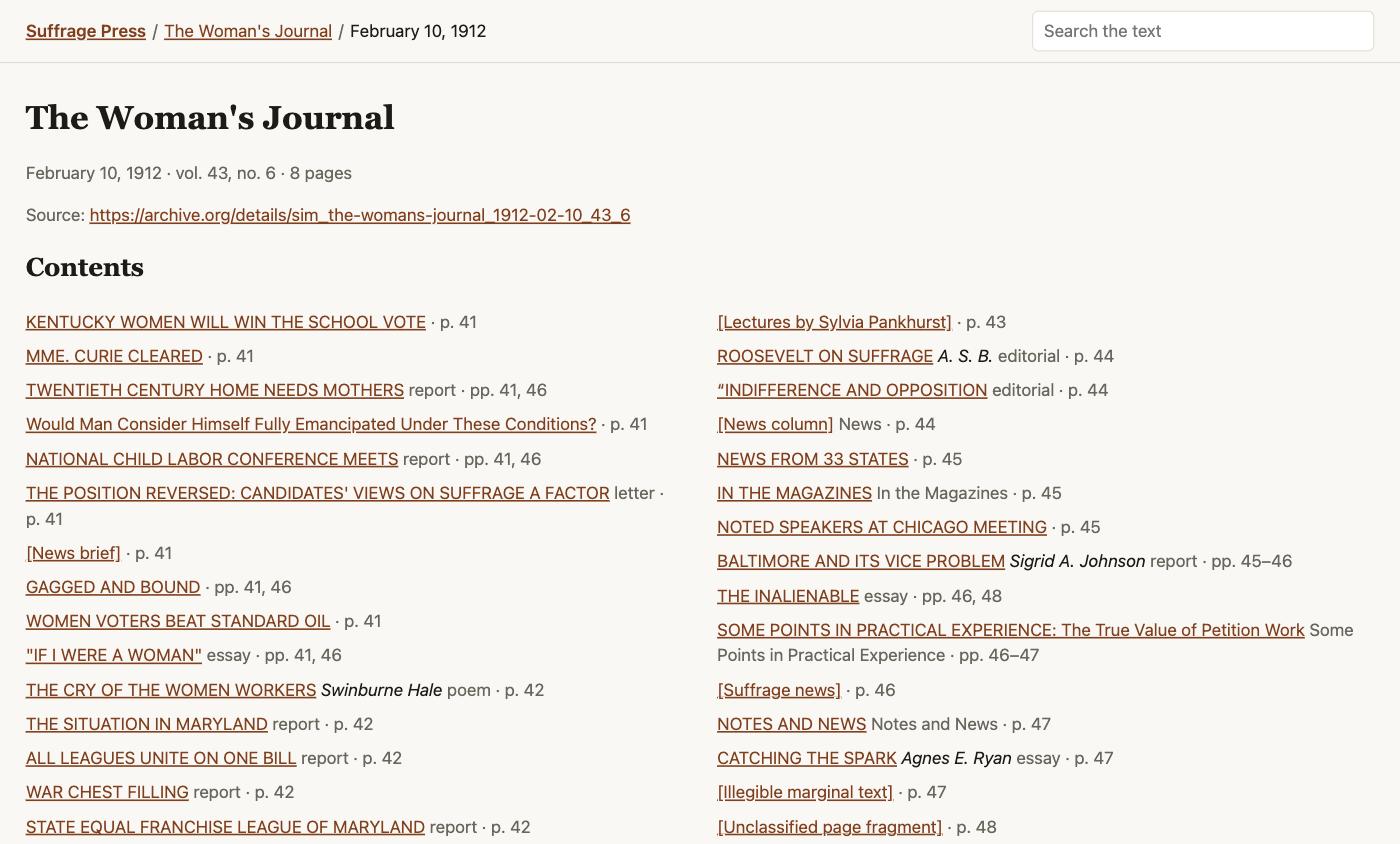1400x844 pixels.
Task: Open the MME. CURIE CLEARED article
Action: click(114, 356)
